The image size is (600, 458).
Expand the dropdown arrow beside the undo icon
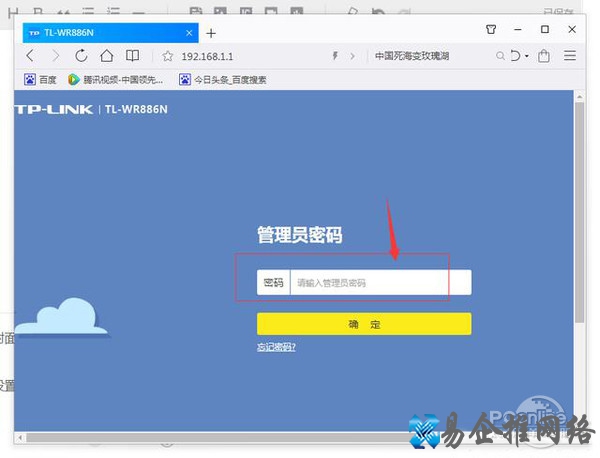[527, 56]
